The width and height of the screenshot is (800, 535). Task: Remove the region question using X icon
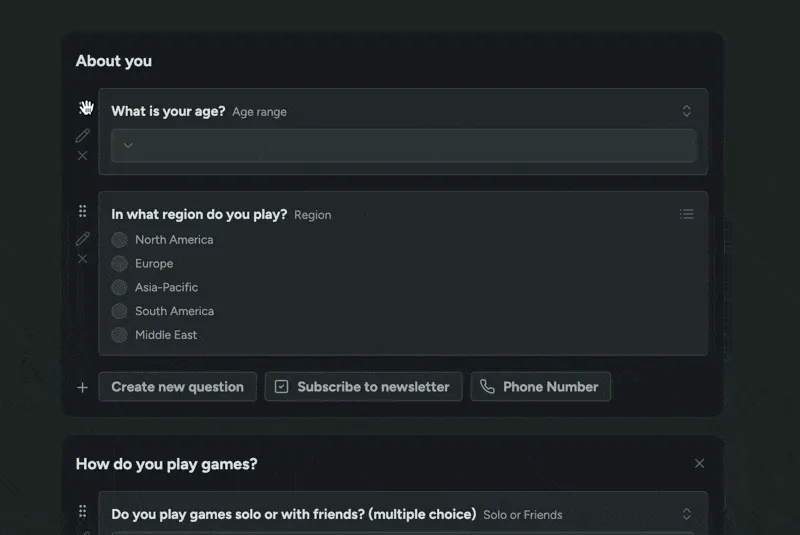coord(83,259)
